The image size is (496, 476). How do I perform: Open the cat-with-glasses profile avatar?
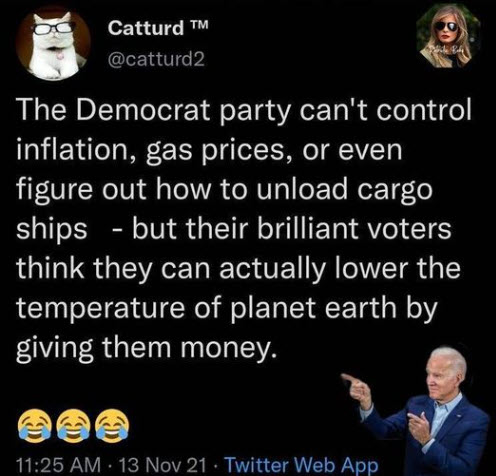[53, 44]
